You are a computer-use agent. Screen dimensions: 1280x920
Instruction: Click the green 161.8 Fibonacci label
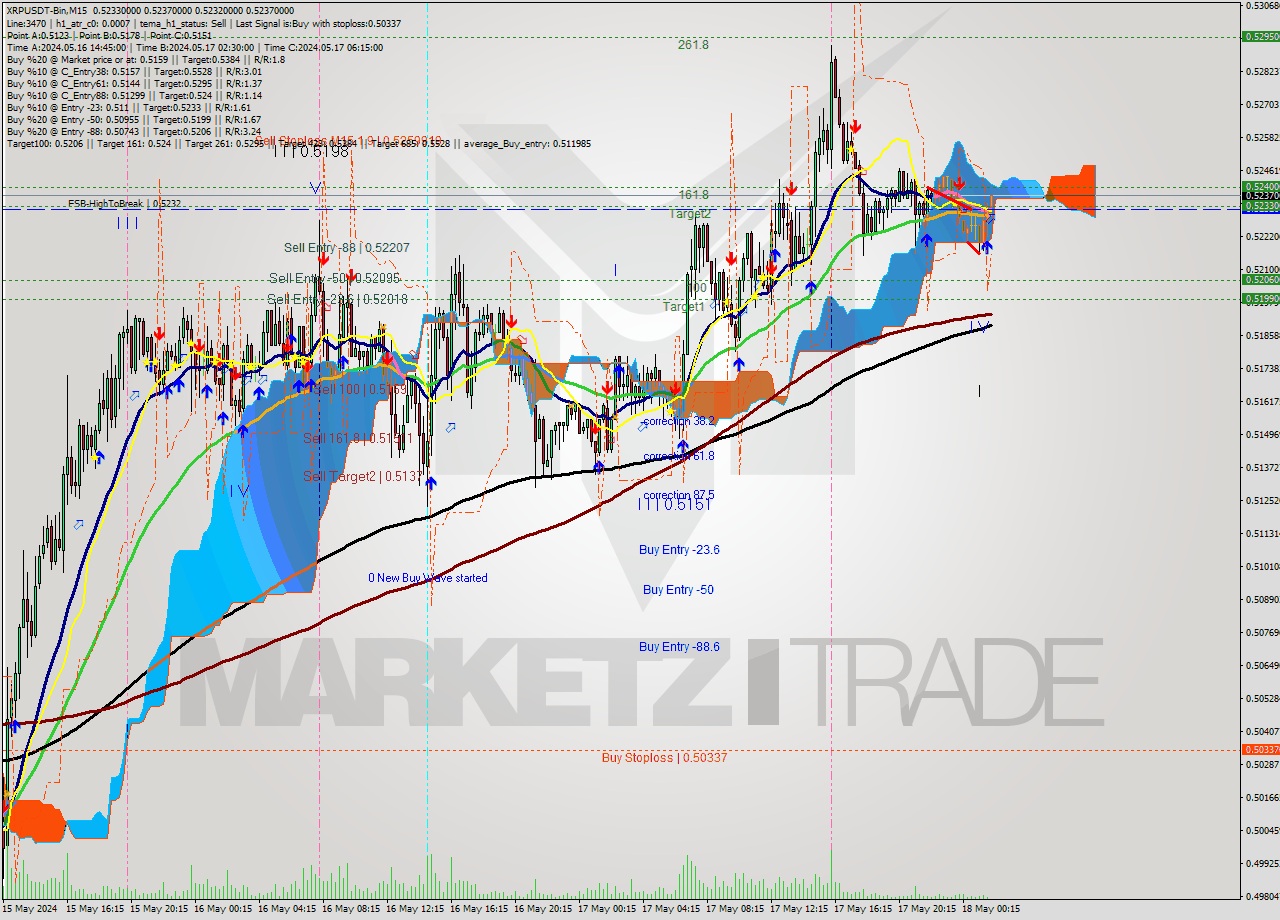coord(693,194)
